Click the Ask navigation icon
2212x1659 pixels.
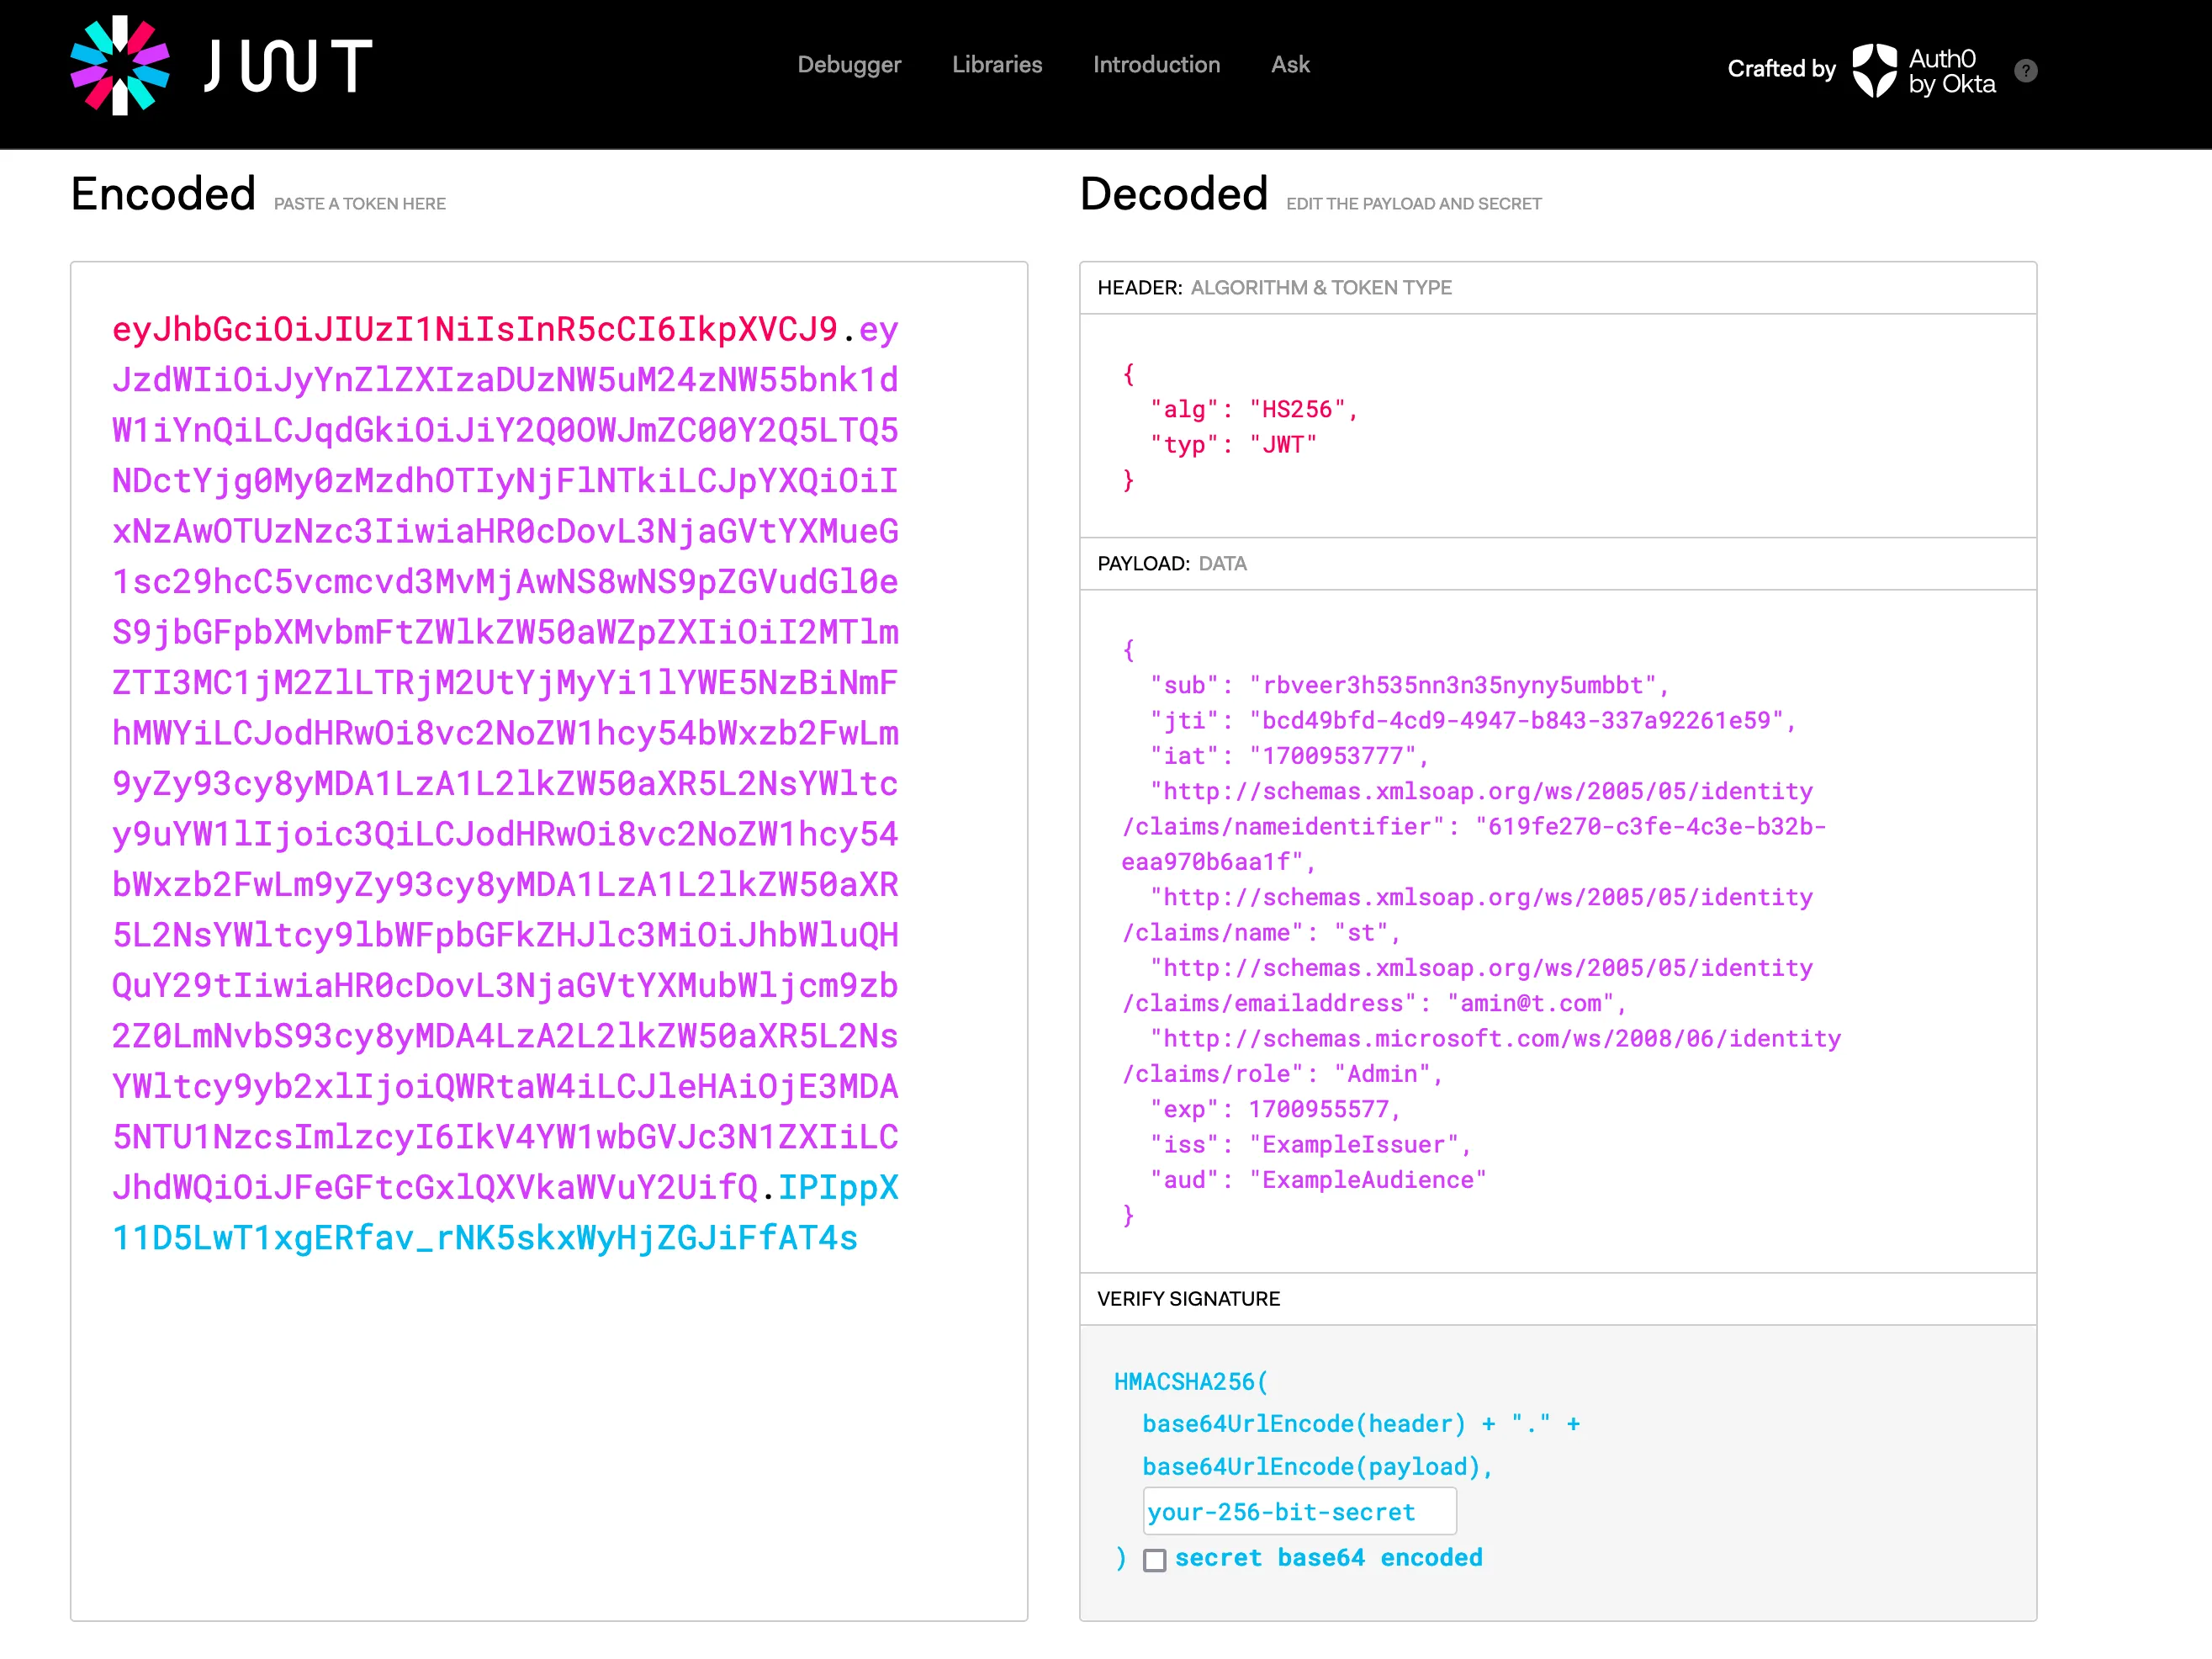pyautogui.click(x=1291, y=66)
